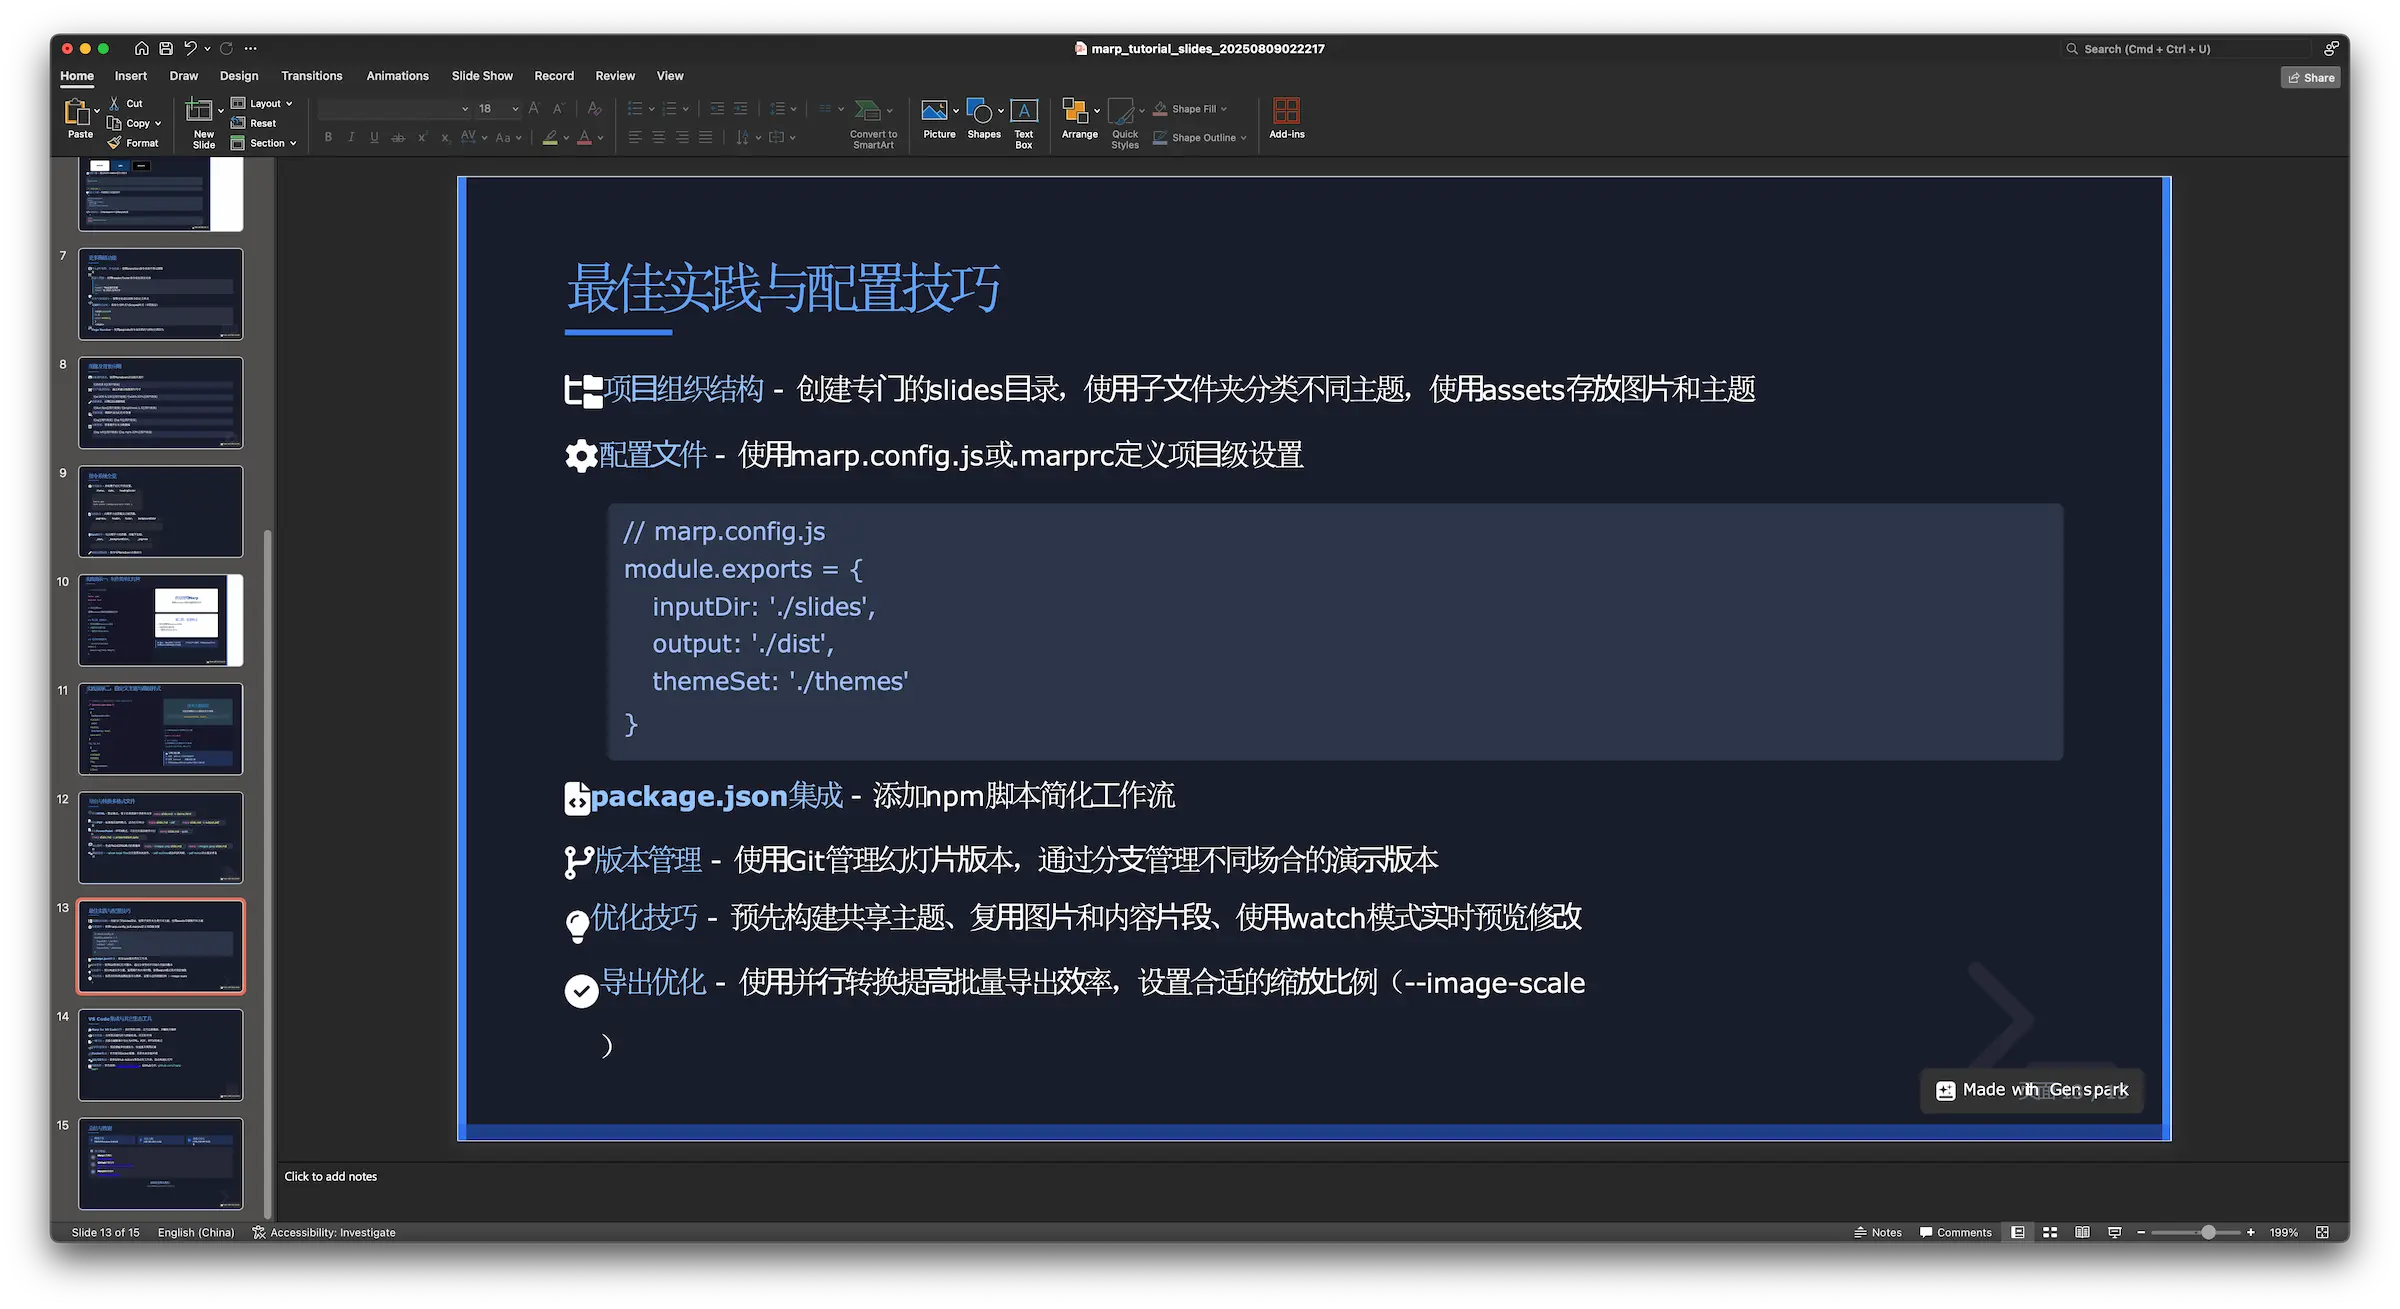Switch to Slide Sorter view icon
The height and width of the screenshot is (1309, 2400).
(2050, 1232)
